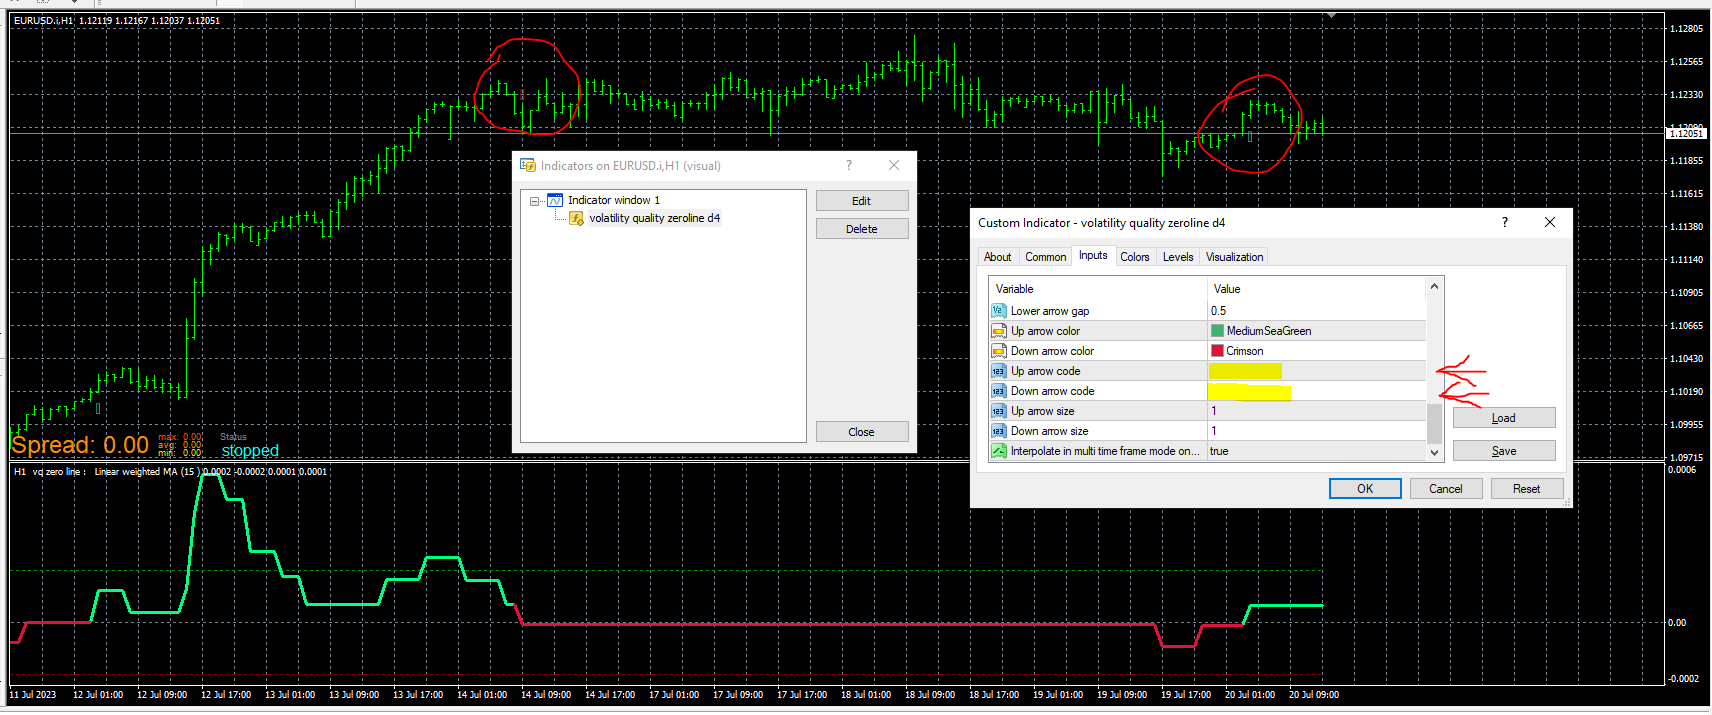Screen dimensions: 1712x715
Task: Click the Indicator window 1 chart icon
Action: [x=555, y=200]
